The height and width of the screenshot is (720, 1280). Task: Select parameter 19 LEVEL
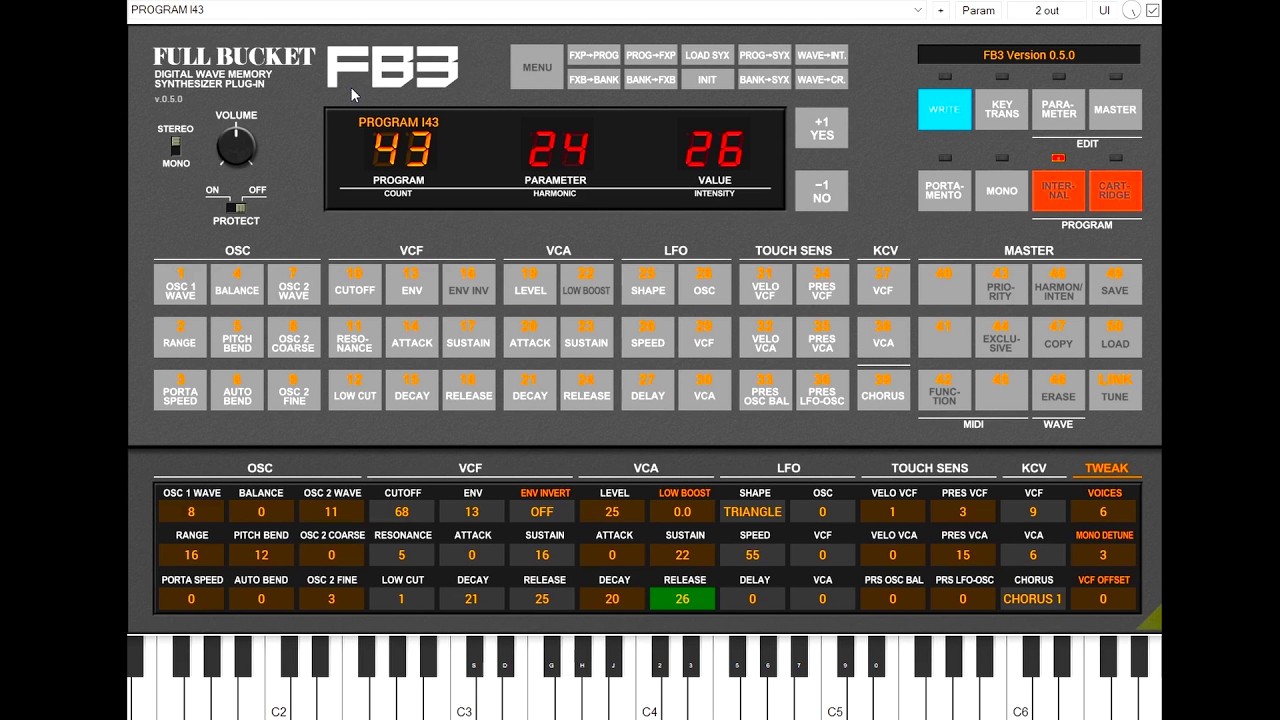[530, 284]
